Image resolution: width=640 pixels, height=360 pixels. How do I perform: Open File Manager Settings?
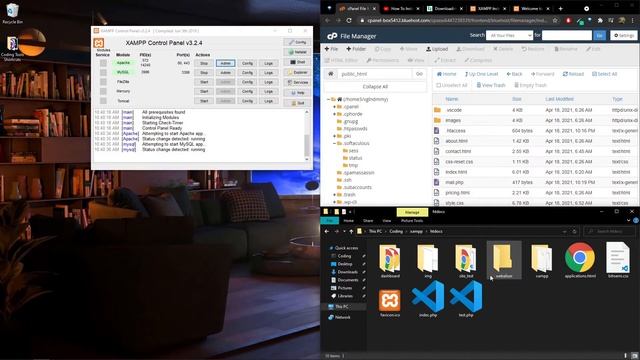pyautogui.click(x=624, y=36)
